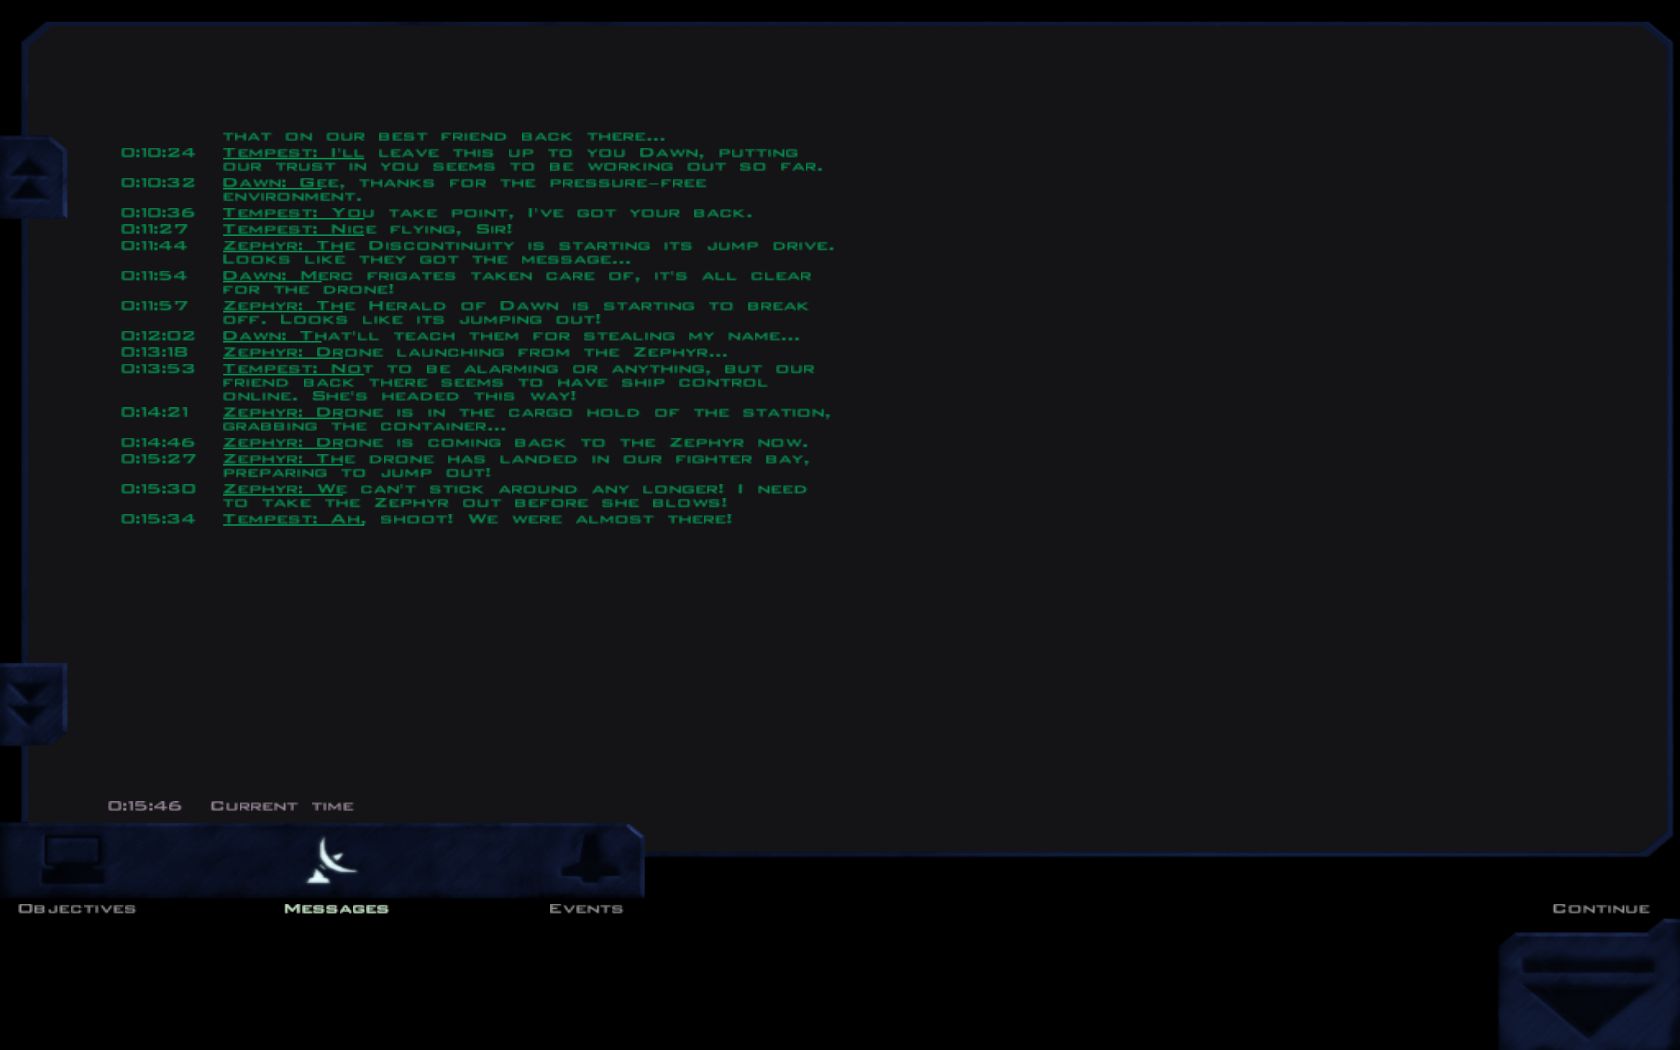1680x1050 pixels.
Task: Select 'Nice flying, Sir!' message
Action: coord(317,229)
